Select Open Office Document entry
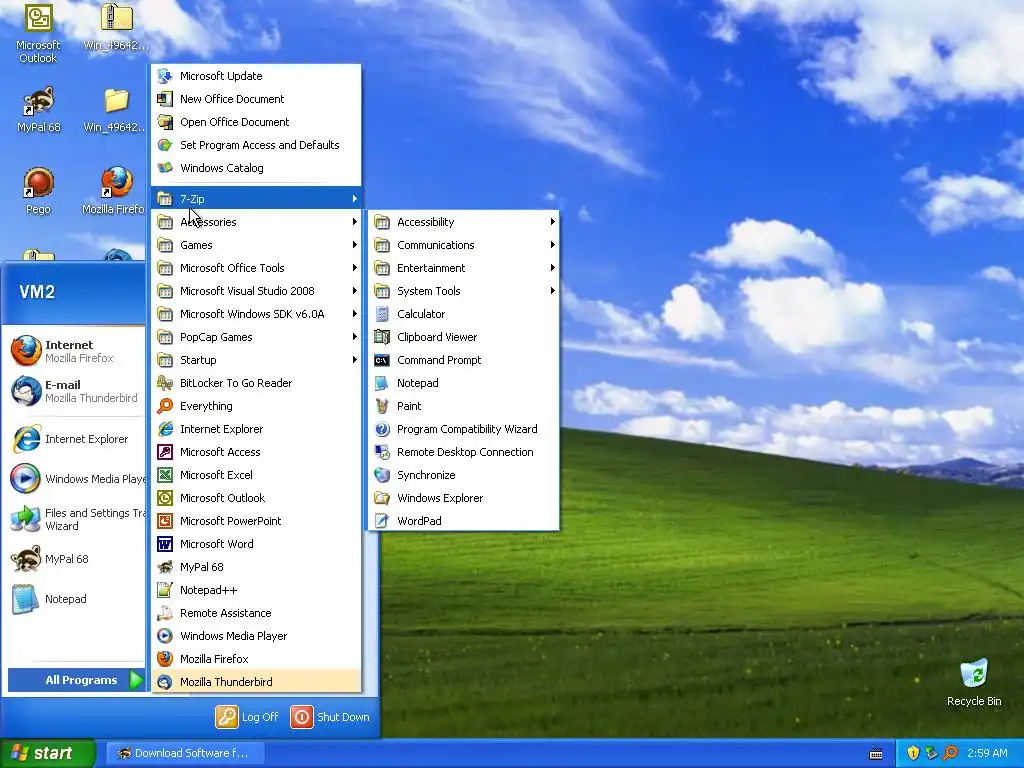Image resolution: width=1024 pixels, height=768 pixels. [256, 121]
